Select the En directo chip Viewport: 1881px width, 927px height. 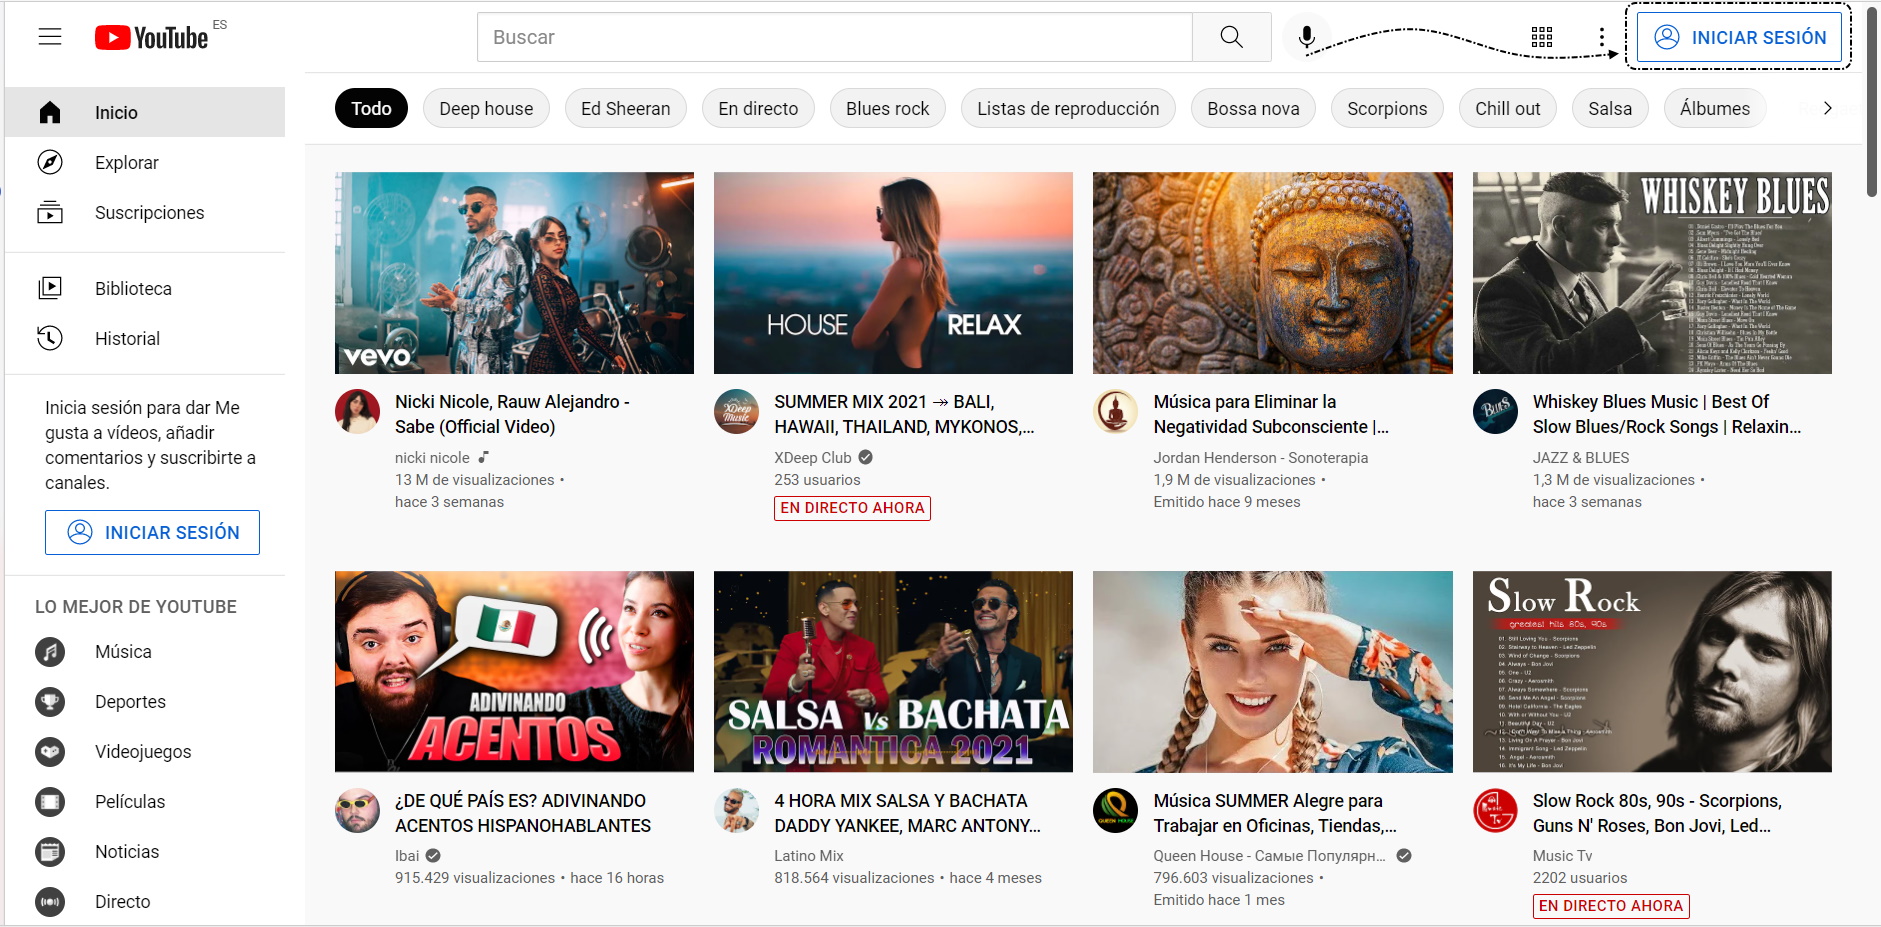758,108
